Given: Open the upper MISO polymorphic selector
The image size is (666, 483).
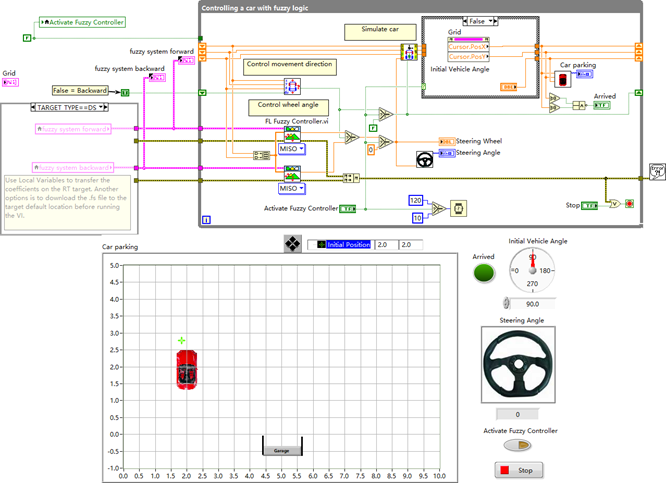Looking at the screenshot, I should coord(292,149).
